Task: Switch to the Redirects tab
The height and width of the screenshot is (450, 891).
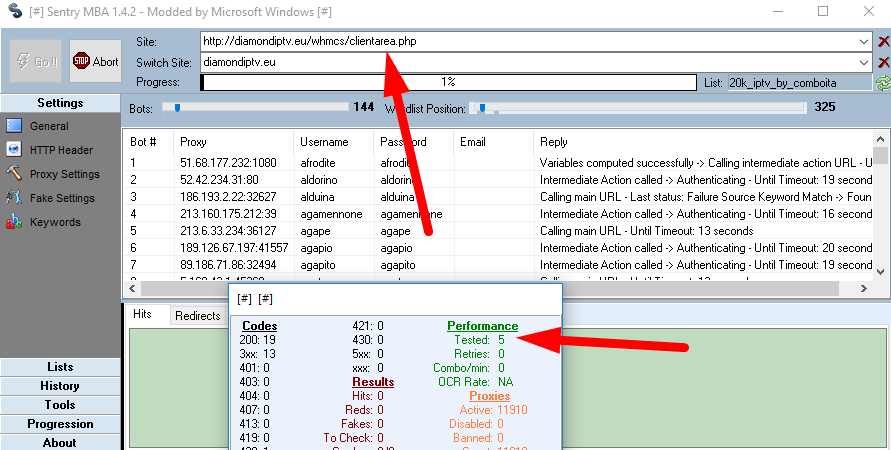Action: pos(197,315)
